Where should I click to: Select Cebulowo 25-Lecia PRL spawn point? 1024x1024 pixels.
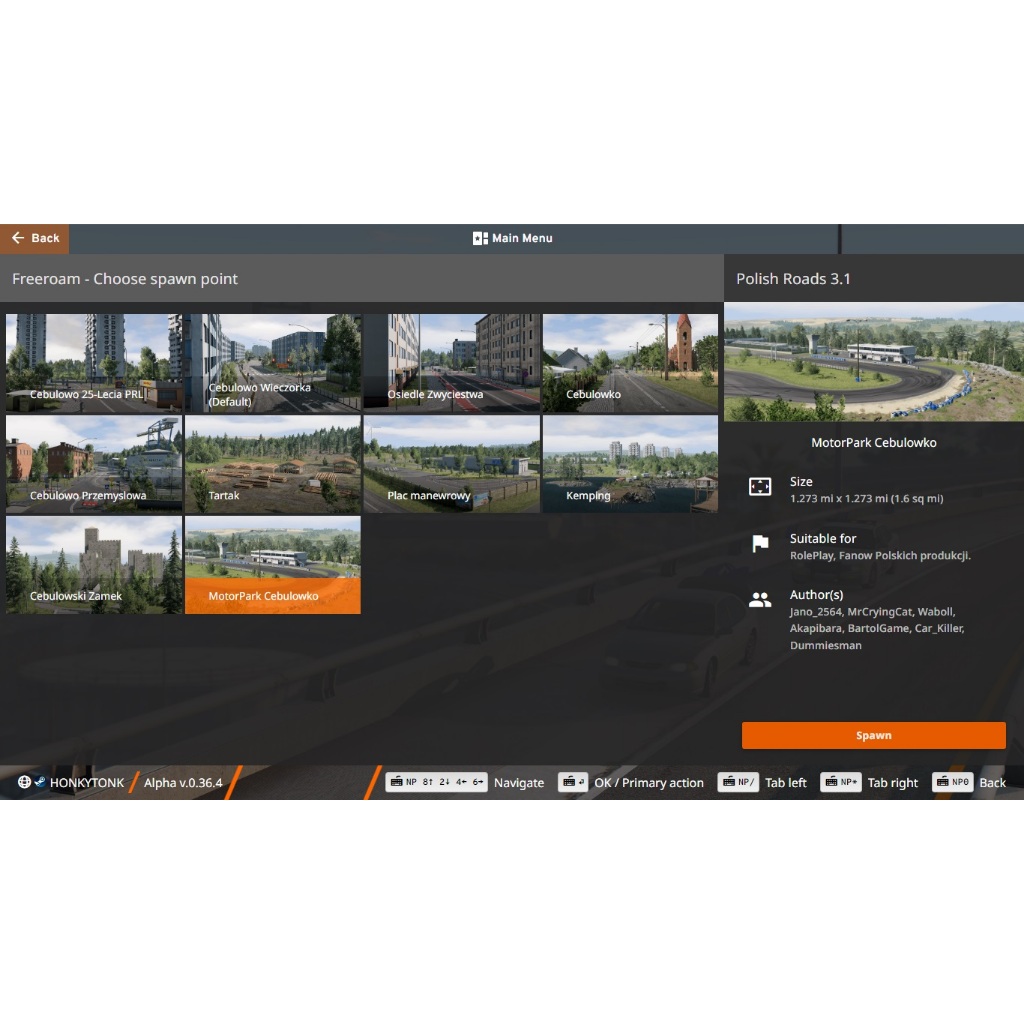94,363
